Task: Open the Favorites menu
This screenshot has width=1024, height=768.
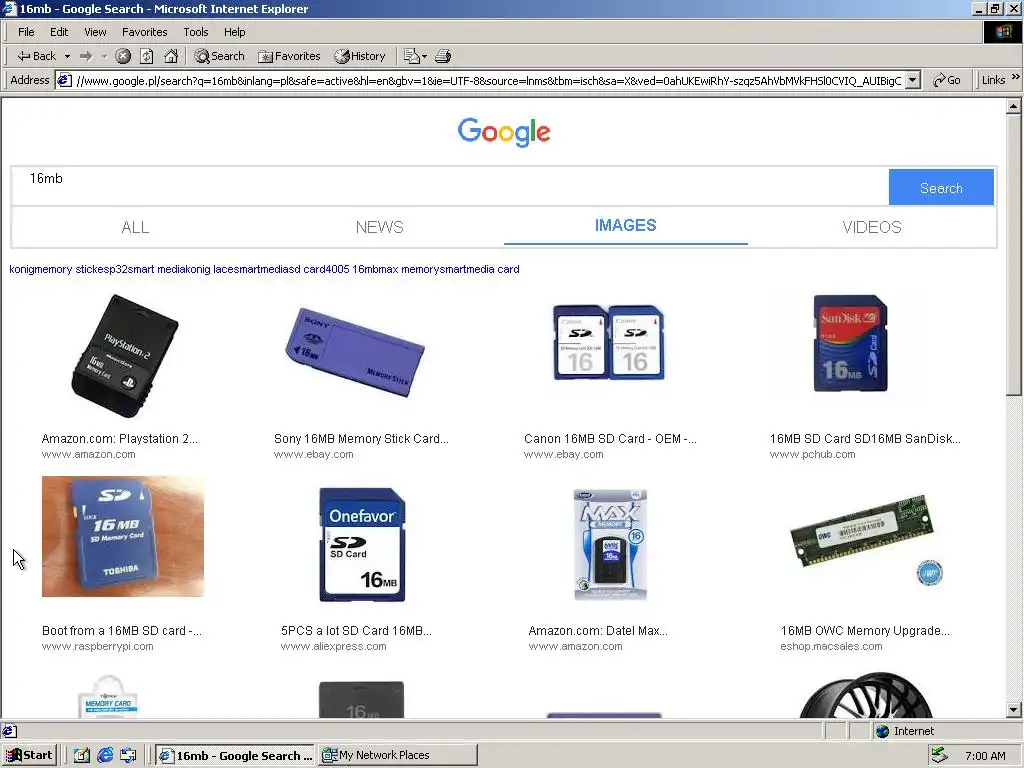Action: point(144,32)
